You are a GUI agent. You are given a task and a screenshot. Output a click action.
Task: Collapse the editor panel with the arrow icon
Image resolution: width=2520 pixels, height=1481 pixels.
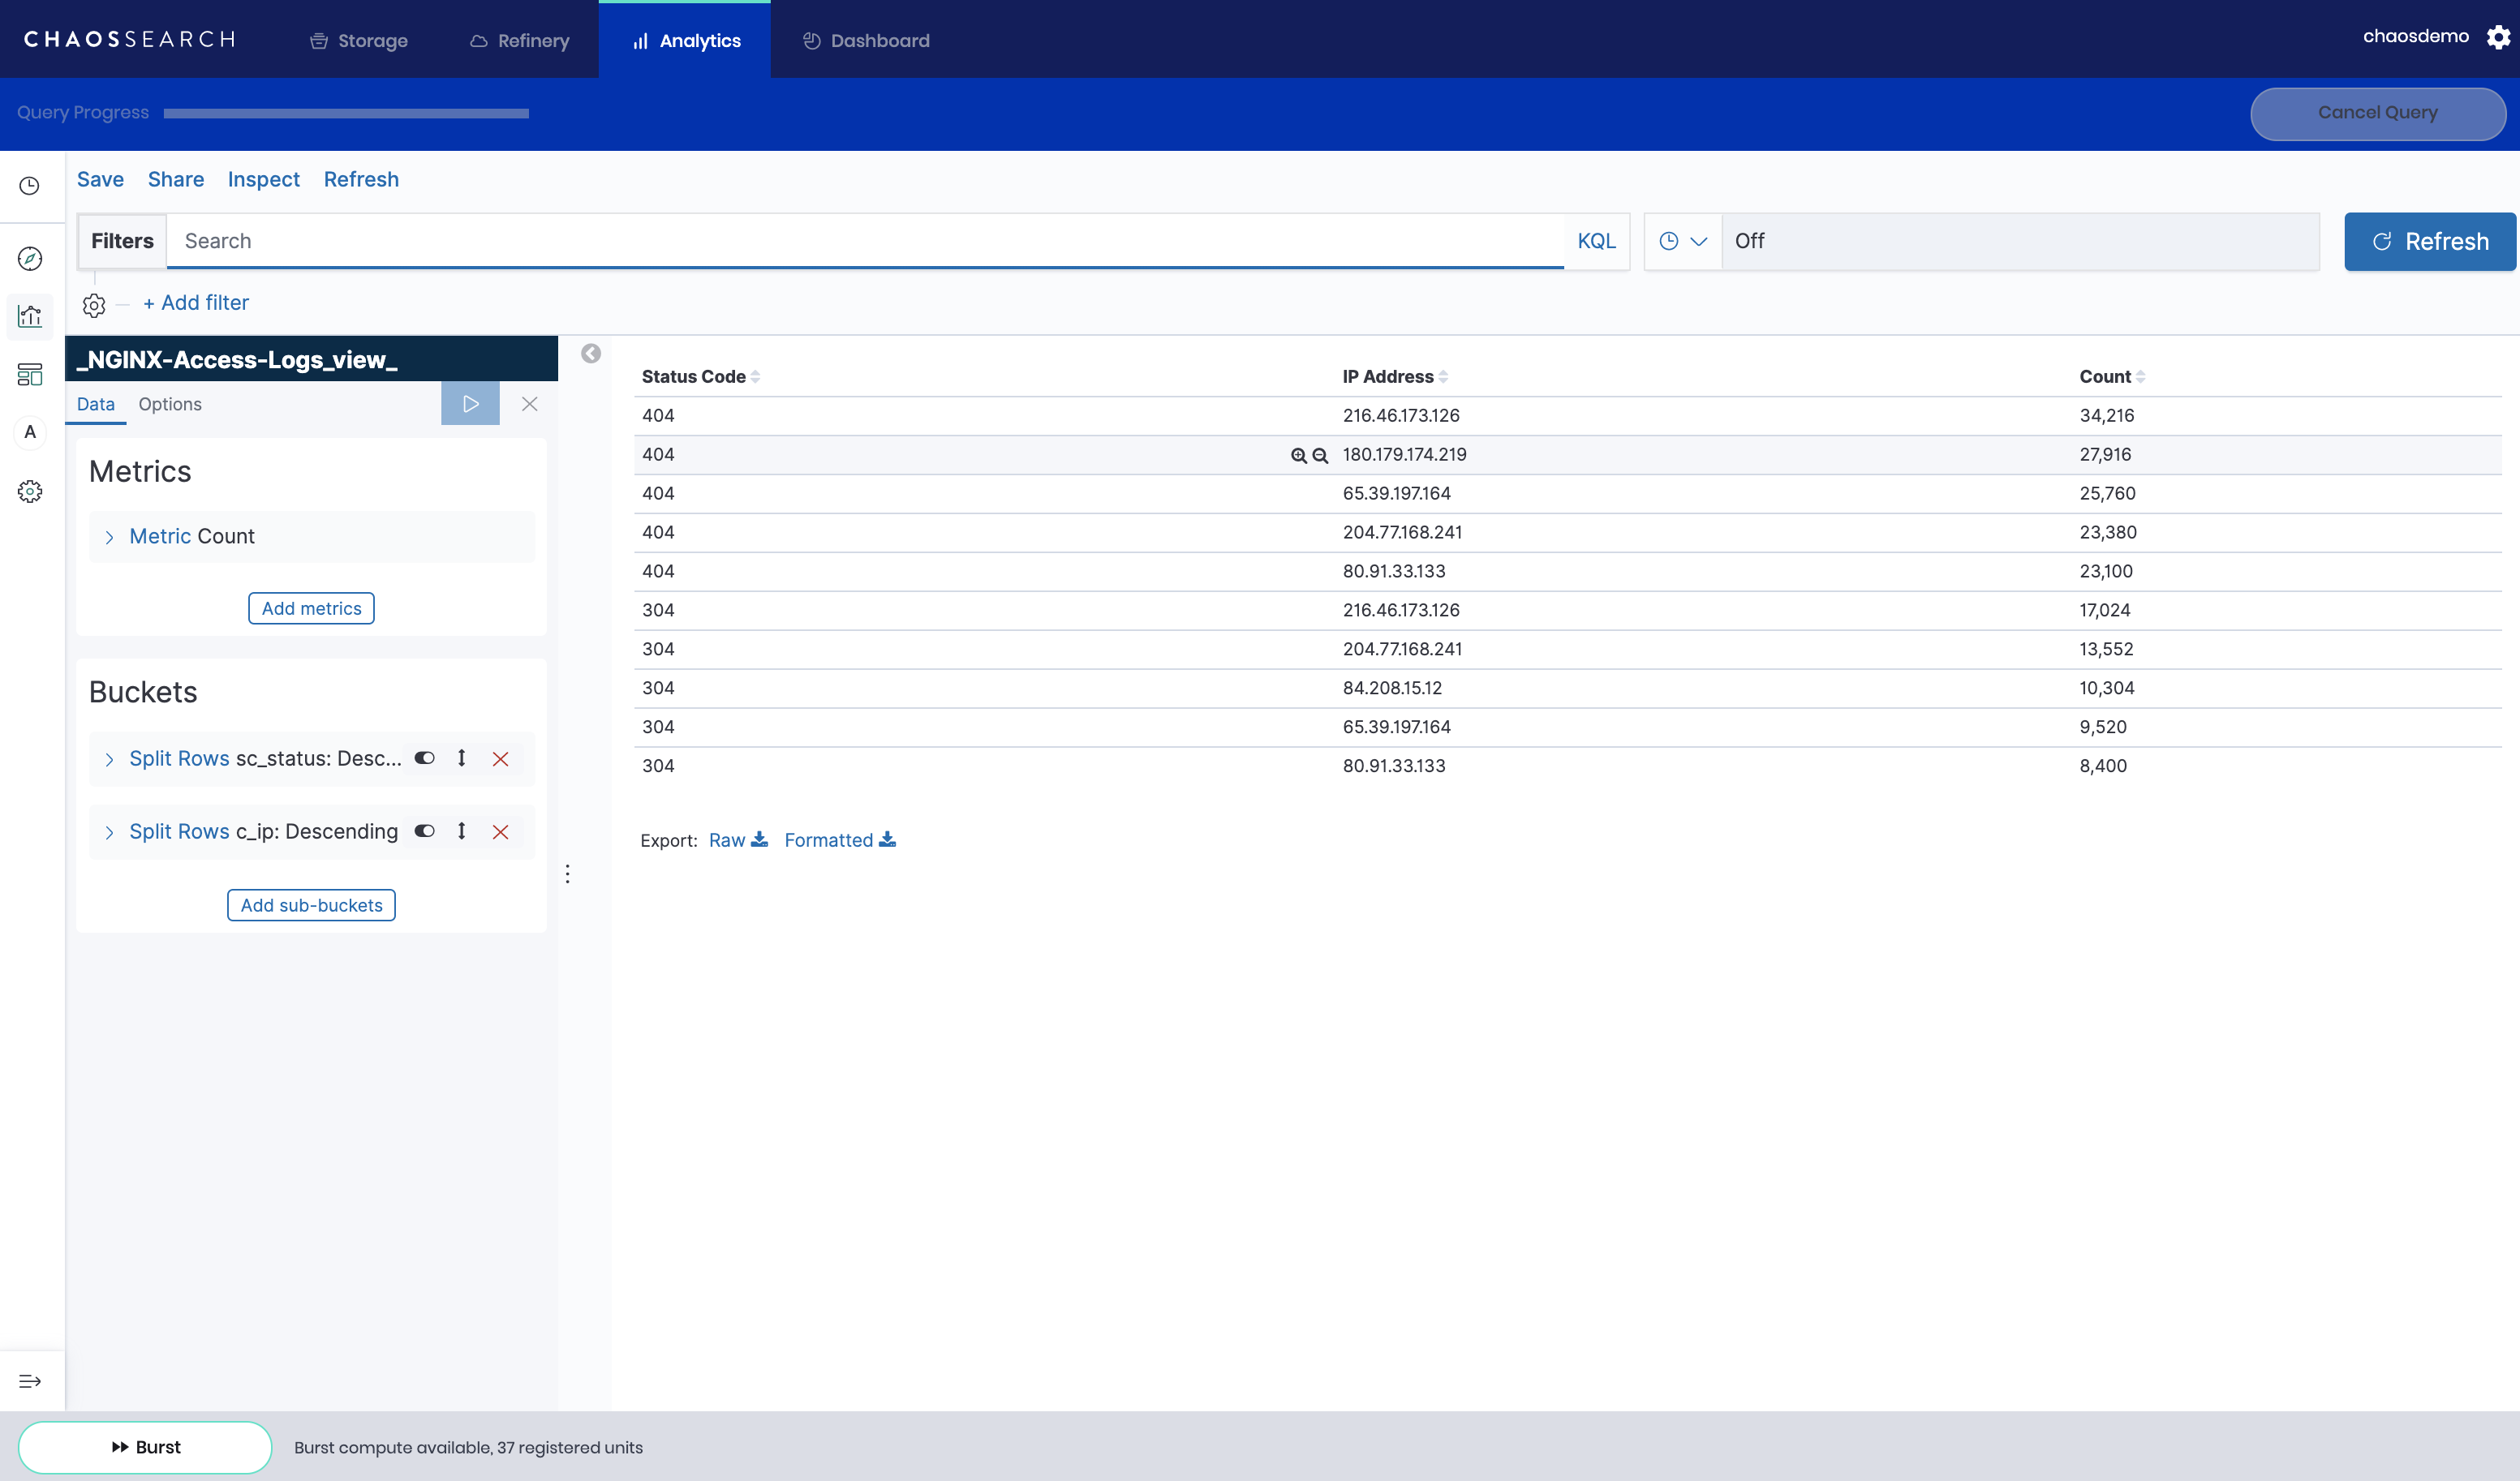click(x=591, y=353)
